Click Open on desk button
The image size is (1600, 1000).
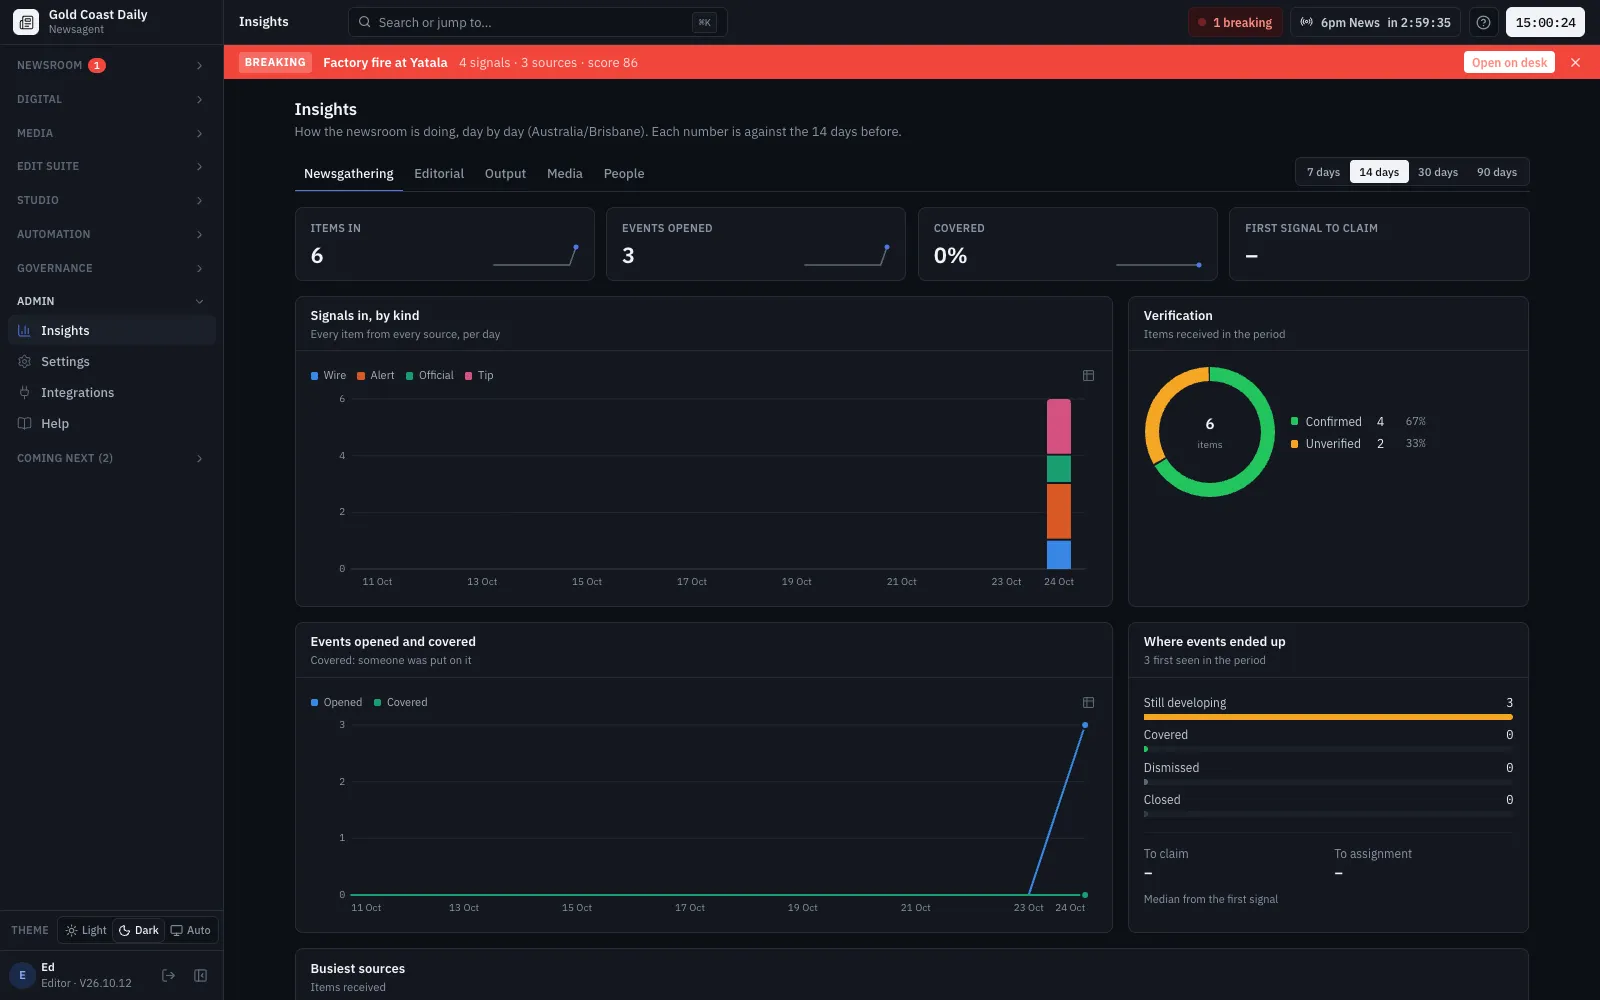[1509, 62]
